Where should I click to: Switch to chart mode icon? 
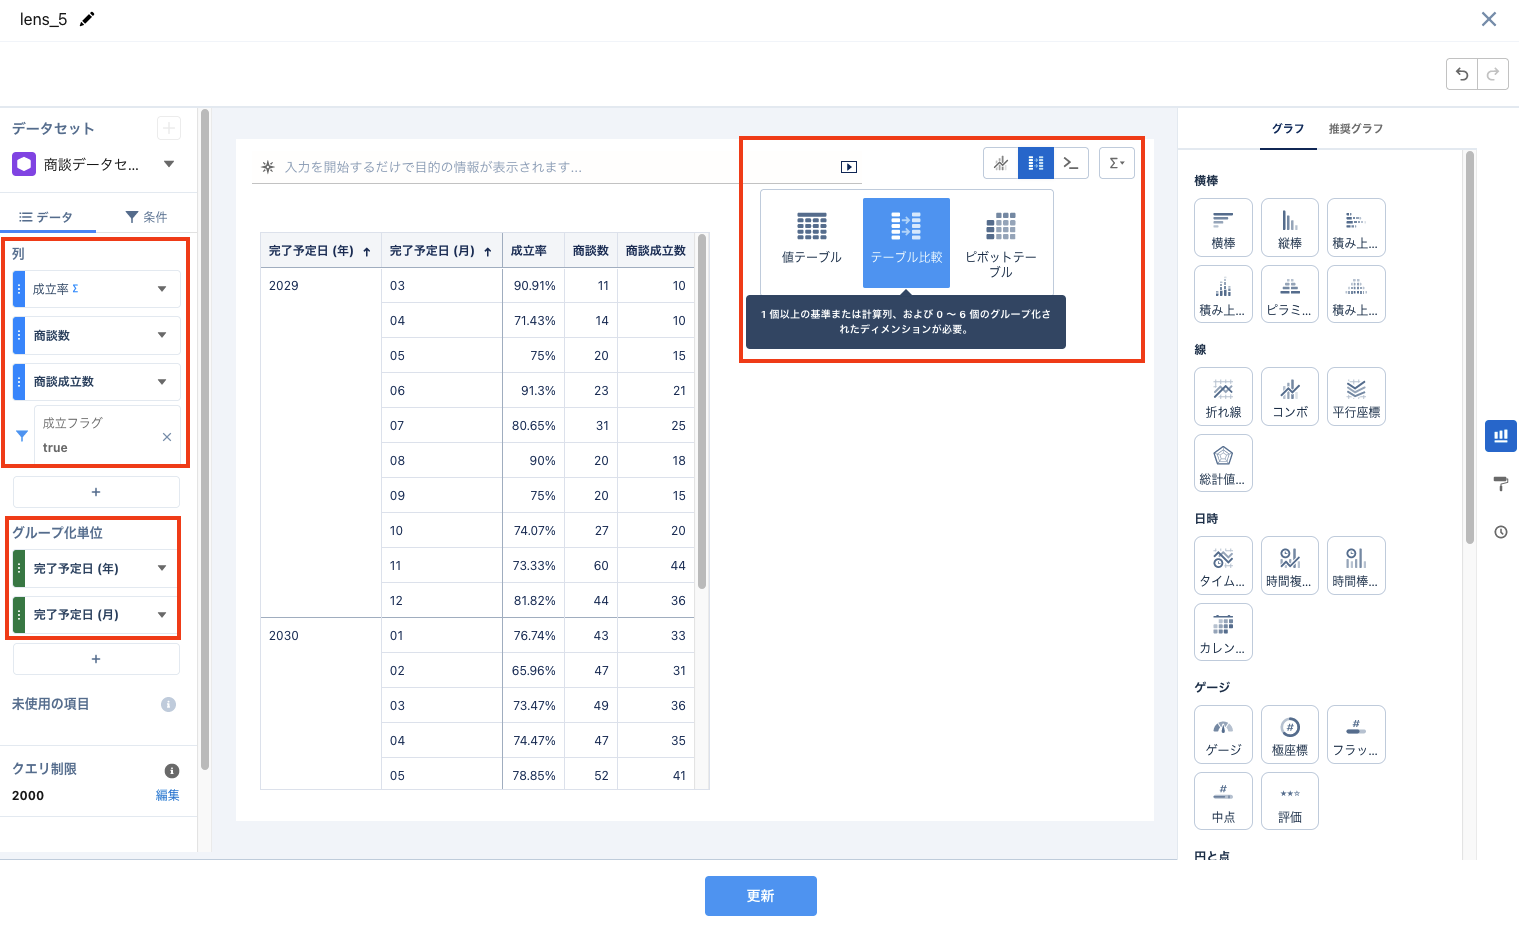(1001, 163)
